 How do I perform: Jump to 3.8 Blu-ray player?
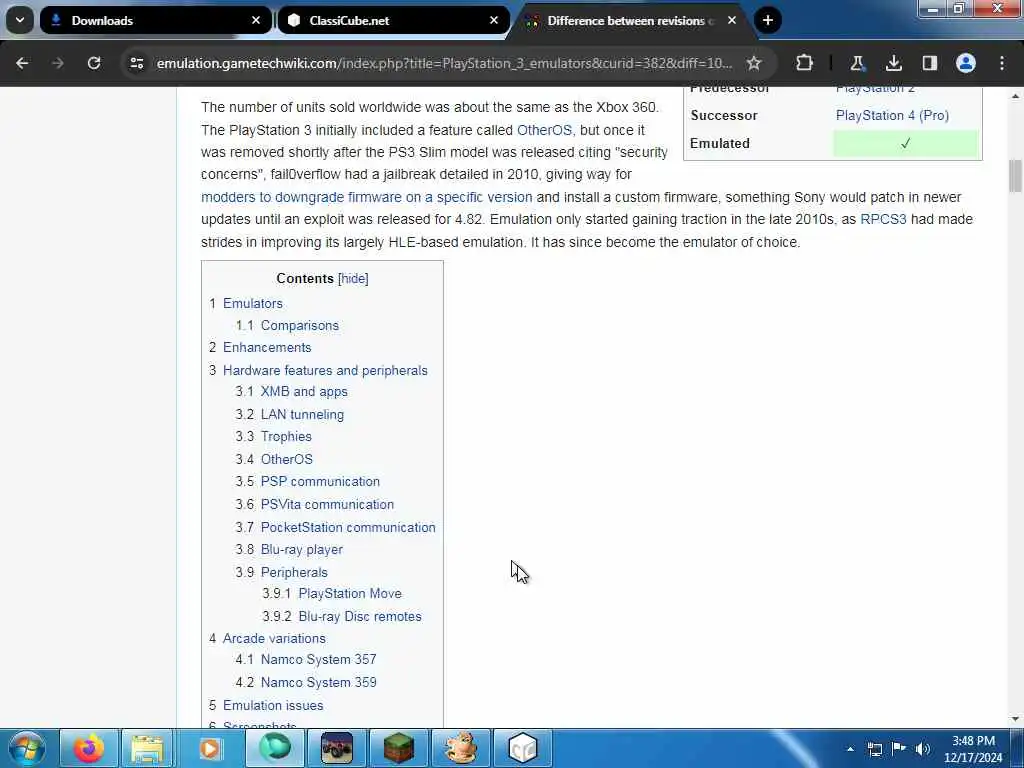pyautogui.click(x=289, y=549)
